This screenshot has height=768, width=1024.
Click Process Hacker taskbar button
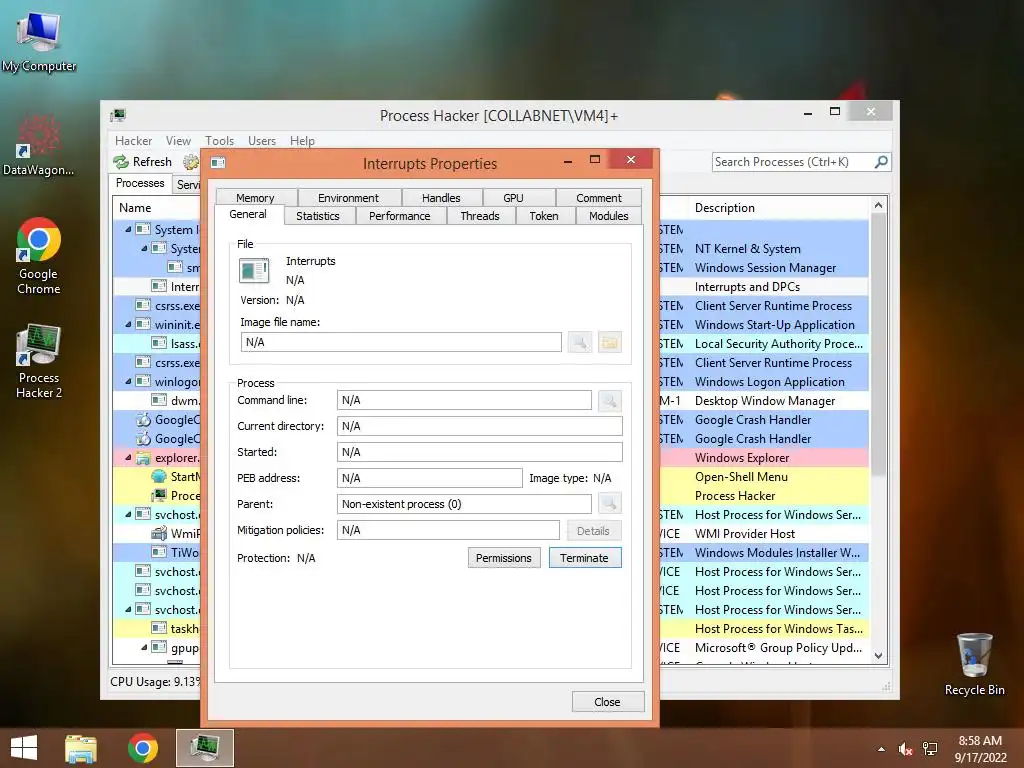point(205,748)
